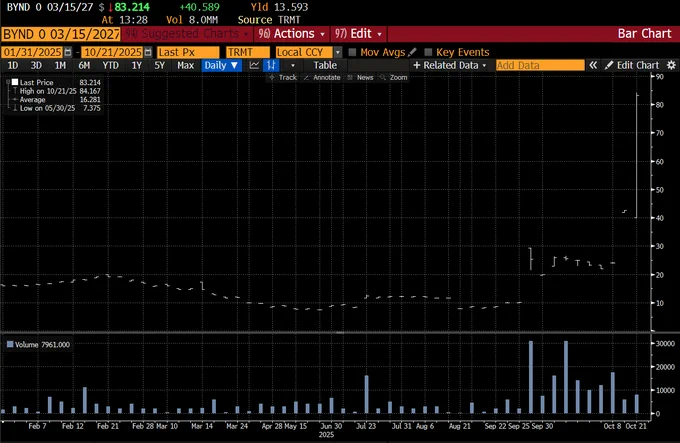Screen dimensions: 680x443
Task: Select the Max range tab
Action: (x=186, y=65)
